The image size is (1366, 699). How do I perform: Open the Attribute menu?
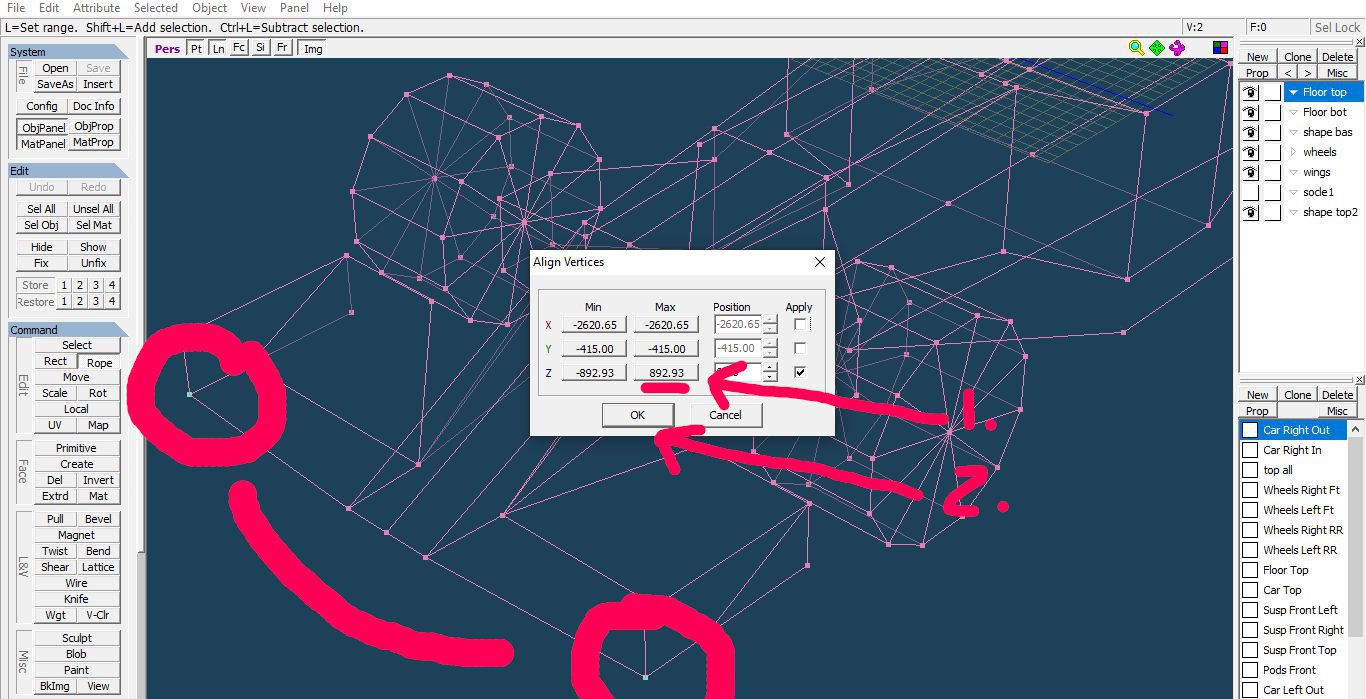[x=96, y=8]
